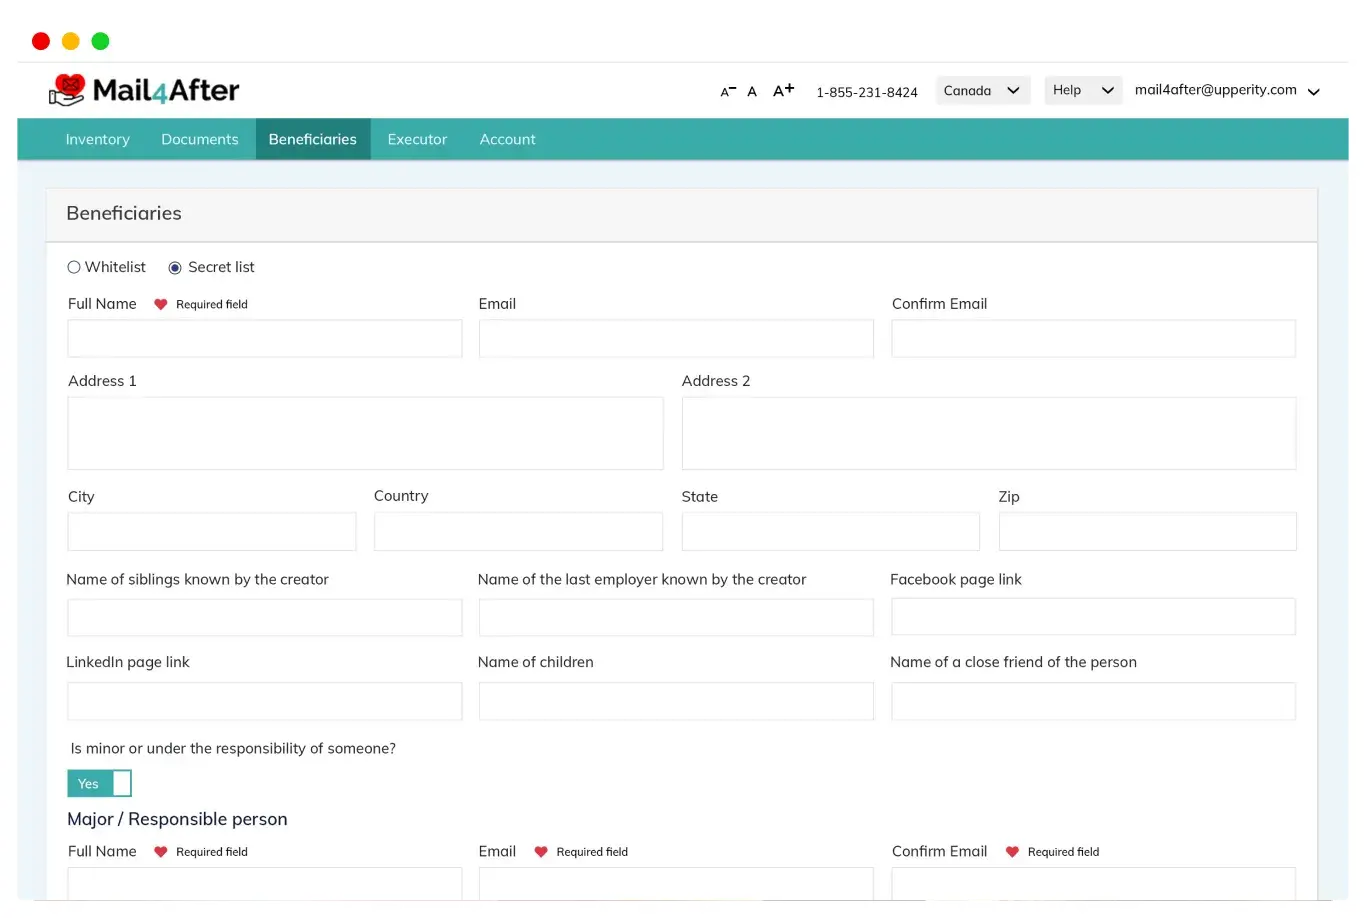
Task: Focus the Facebook page link field
Action: point(1092,617)
